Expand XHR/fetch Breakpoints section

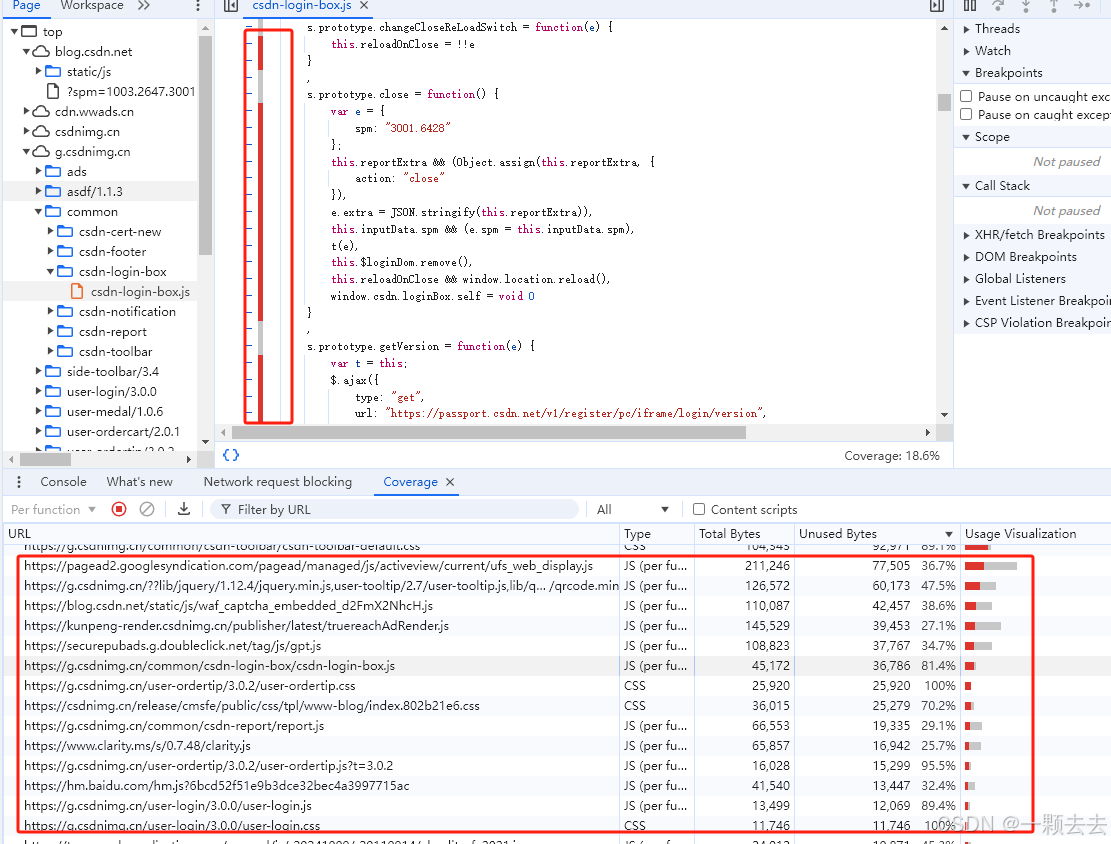pos(966,235)
